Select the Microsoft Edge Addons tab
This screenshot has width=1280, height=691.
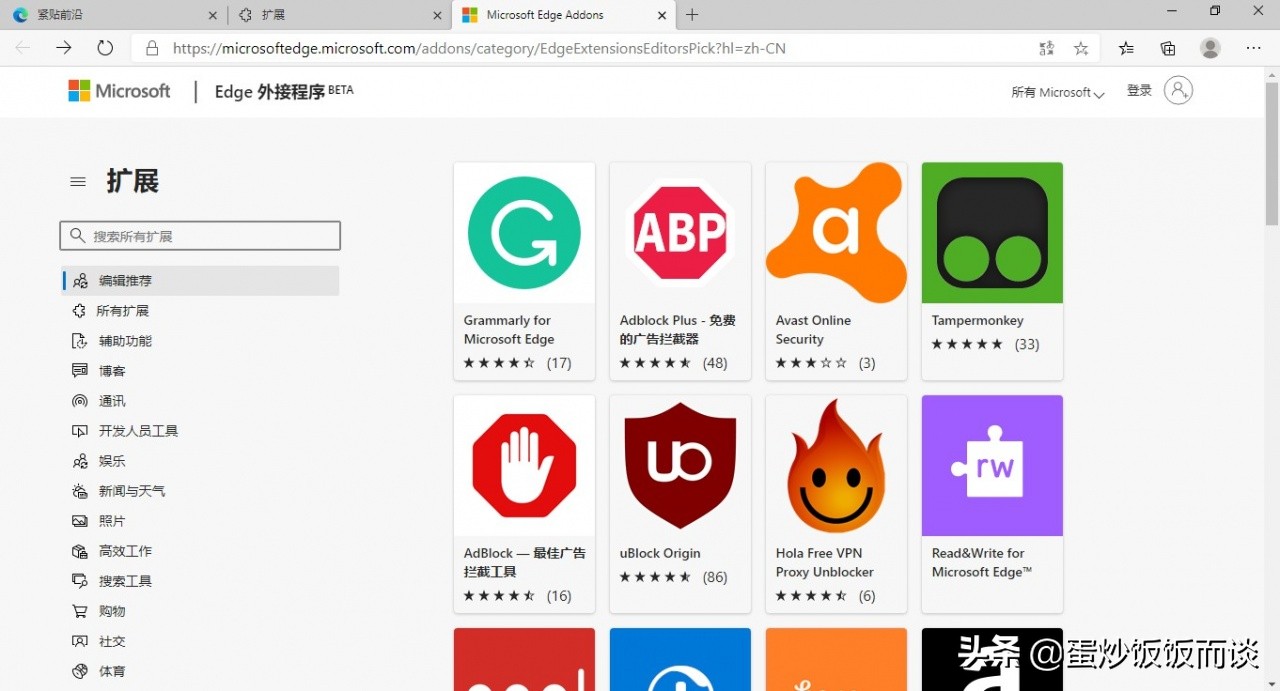click(565, 15)
